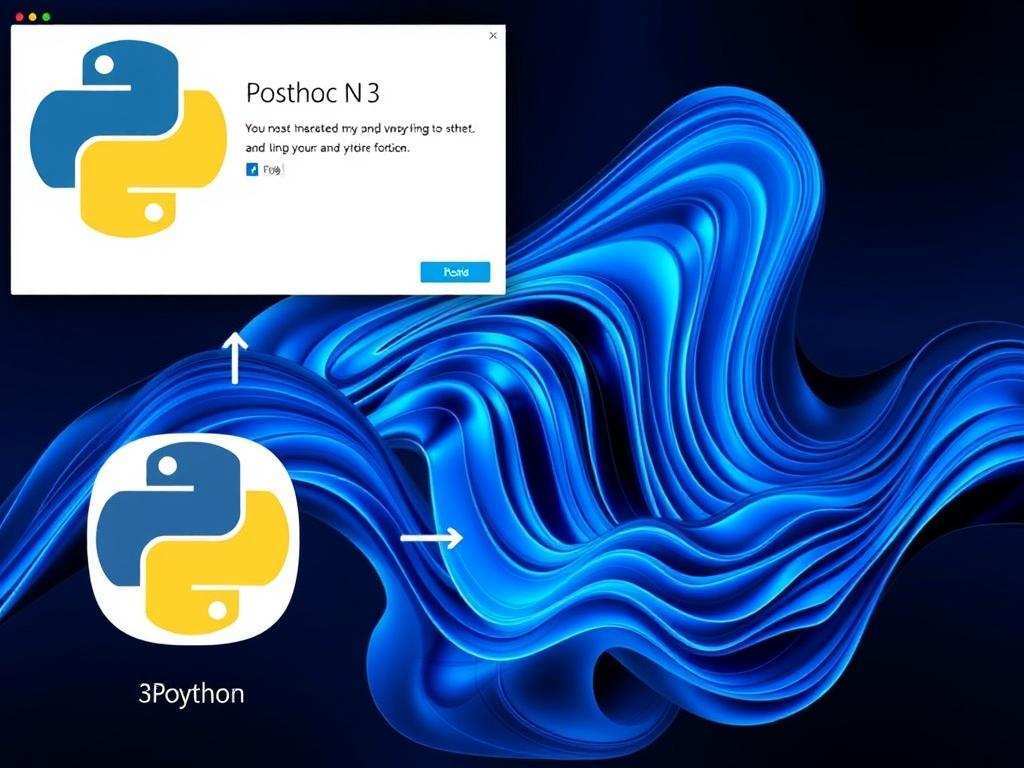
Task: Click the dialog text line starting "You nast"
Action: pos(360,129)
